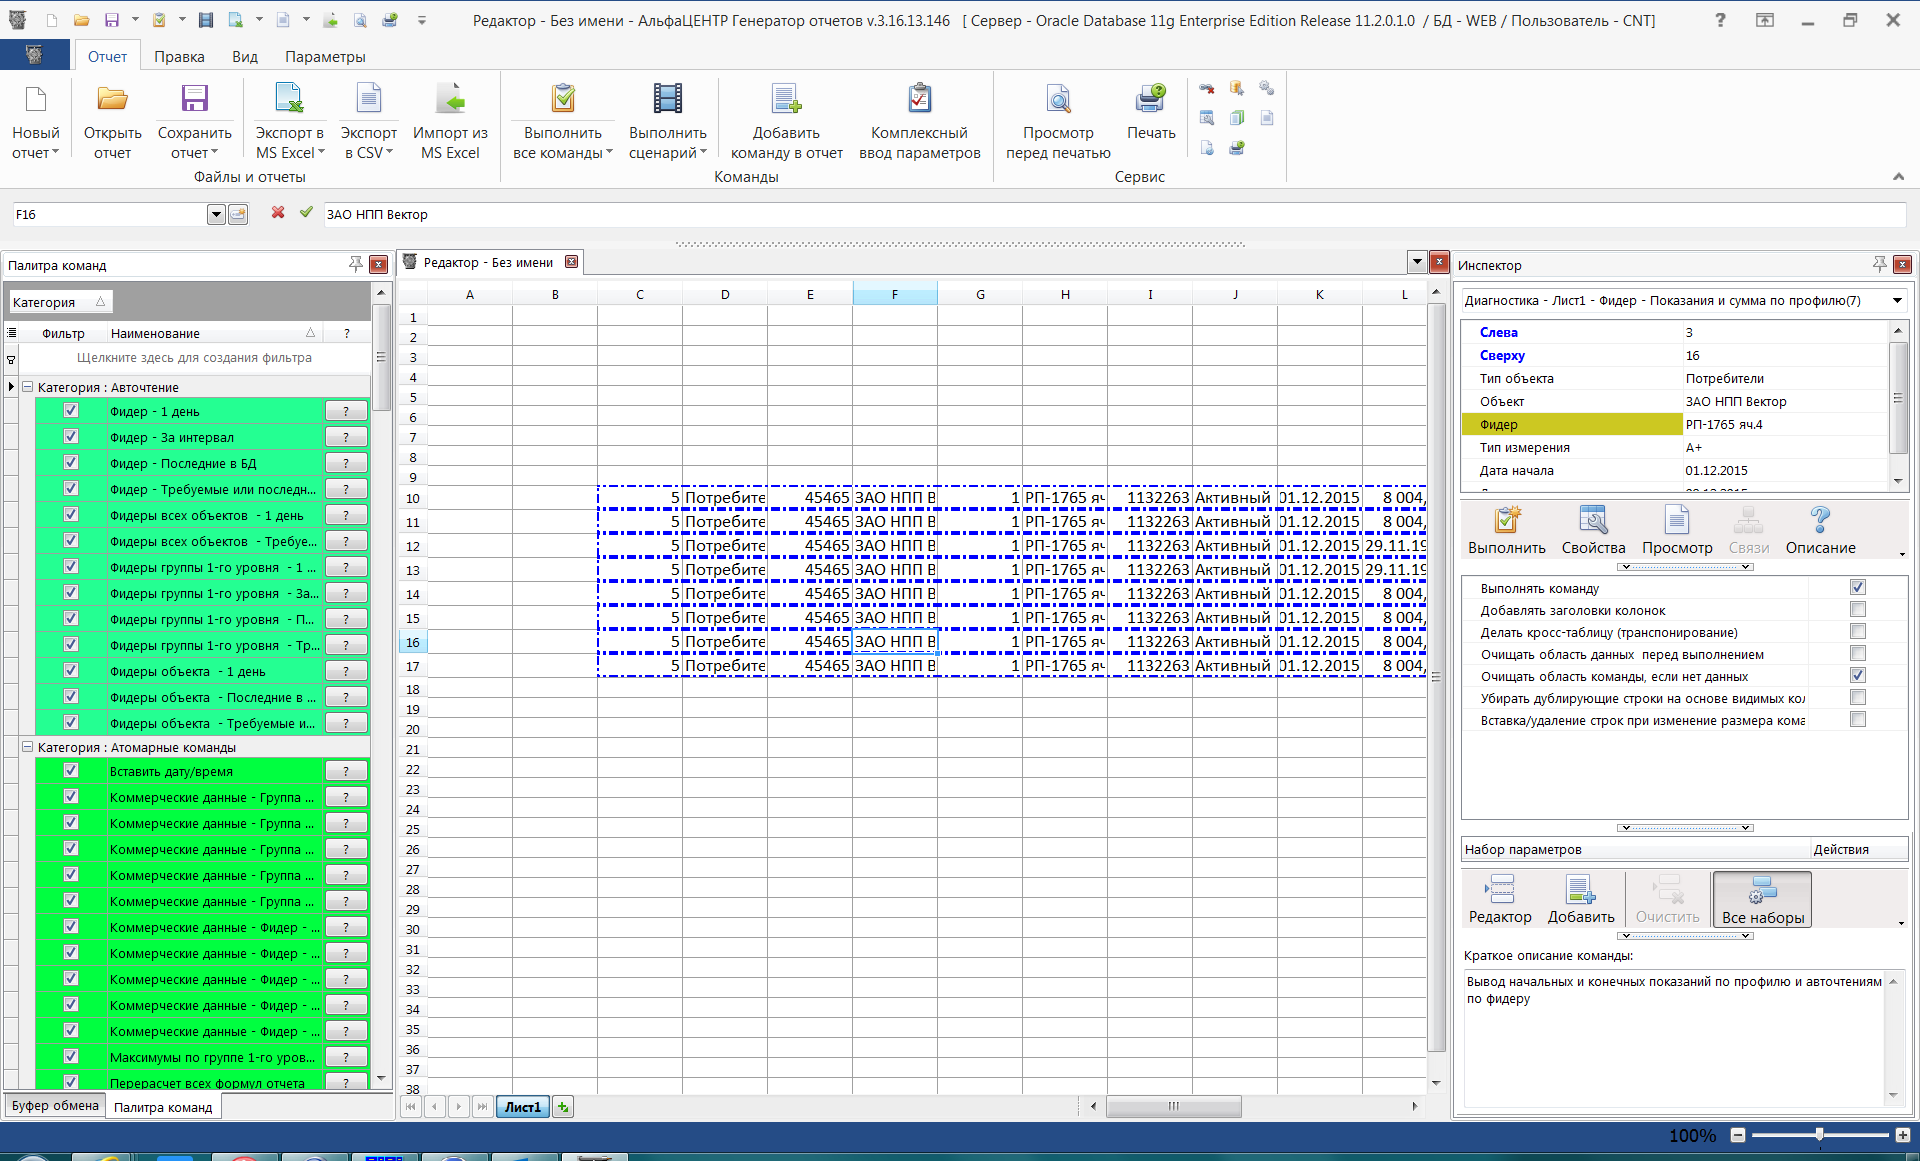
Task: Toggle checkbox for Фидер - 1 день
Action: (x=71, y=411)
